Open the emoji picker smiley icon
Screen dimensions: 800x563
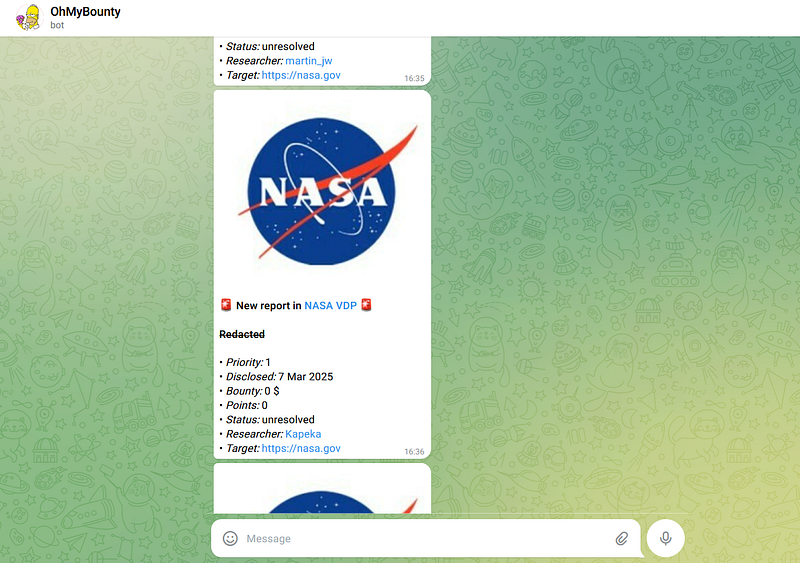click(230, 538)
